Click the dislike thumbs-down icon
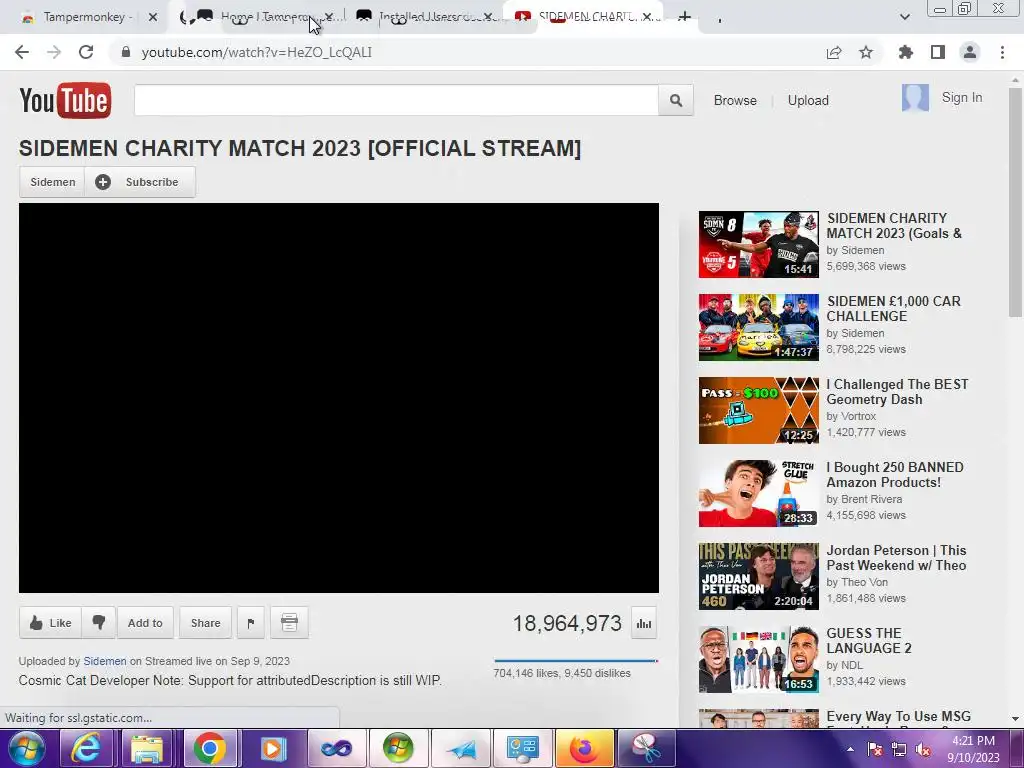This screenshot has height=768, width=1024. [99, 622]
